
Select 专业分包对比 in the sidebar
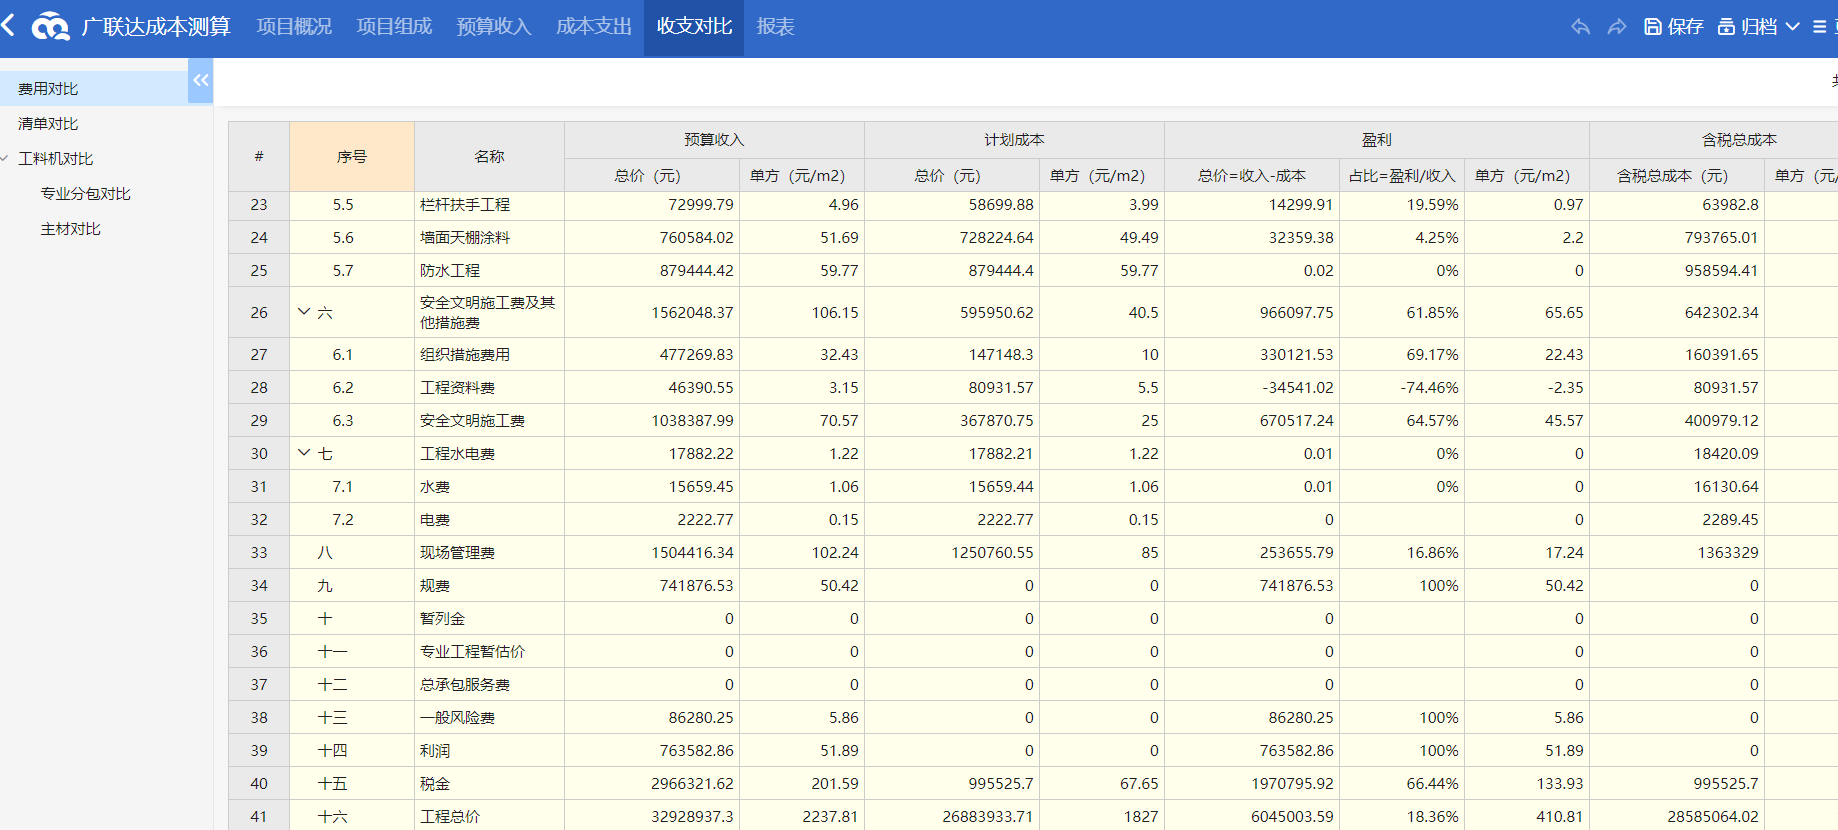tap(85, 194)
